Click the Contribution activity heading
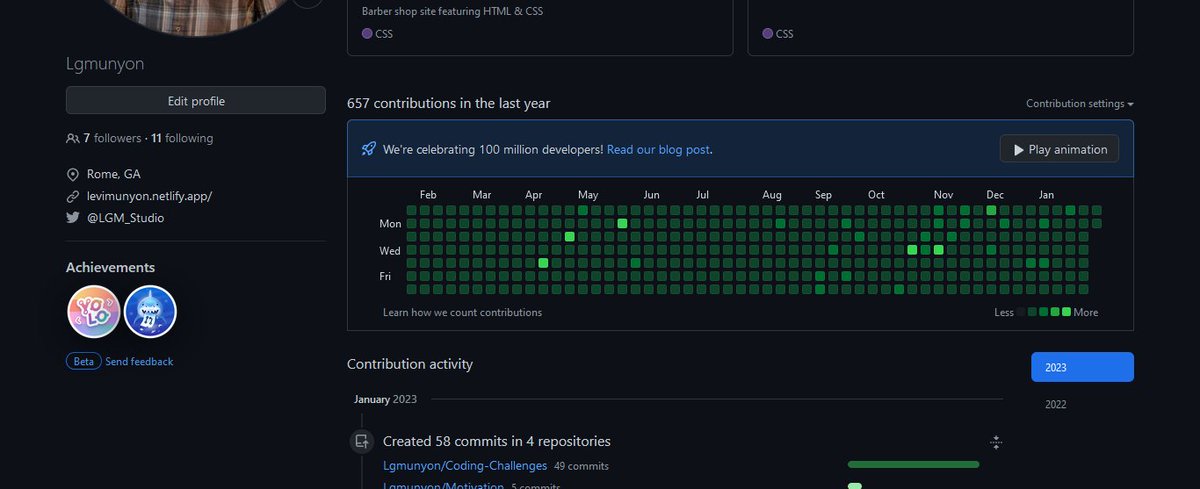Screen dimensions: 1200x489 coord(410,364)
